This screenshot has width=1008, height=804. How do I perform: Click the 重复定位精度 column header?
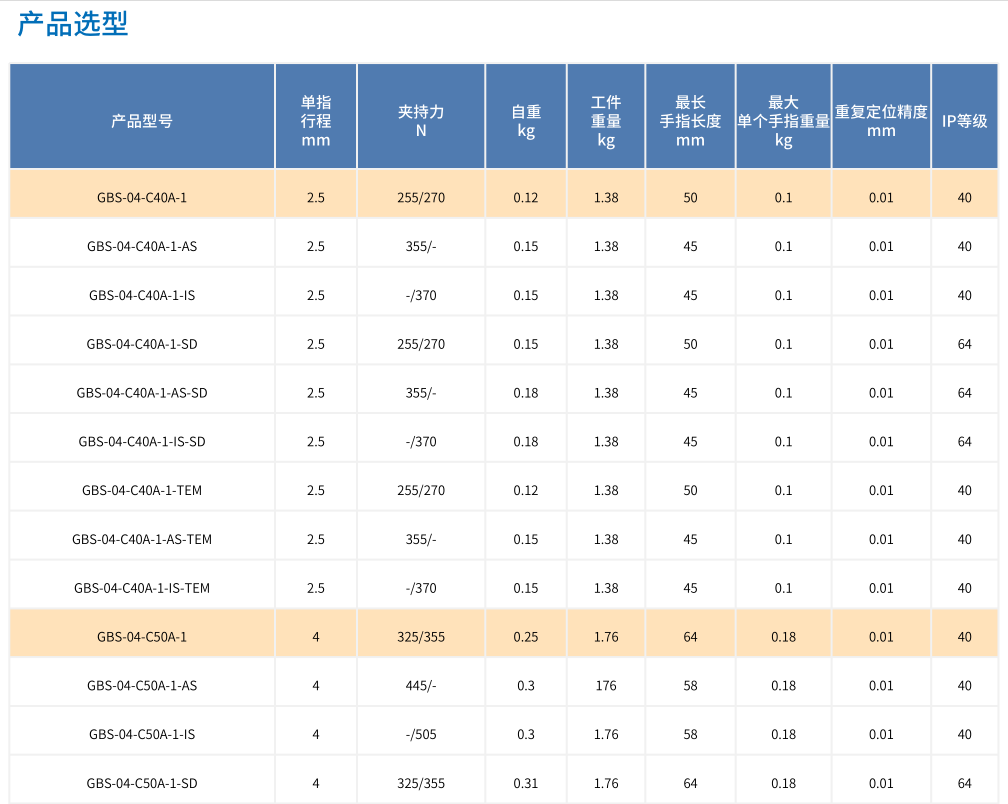[881, 121]
